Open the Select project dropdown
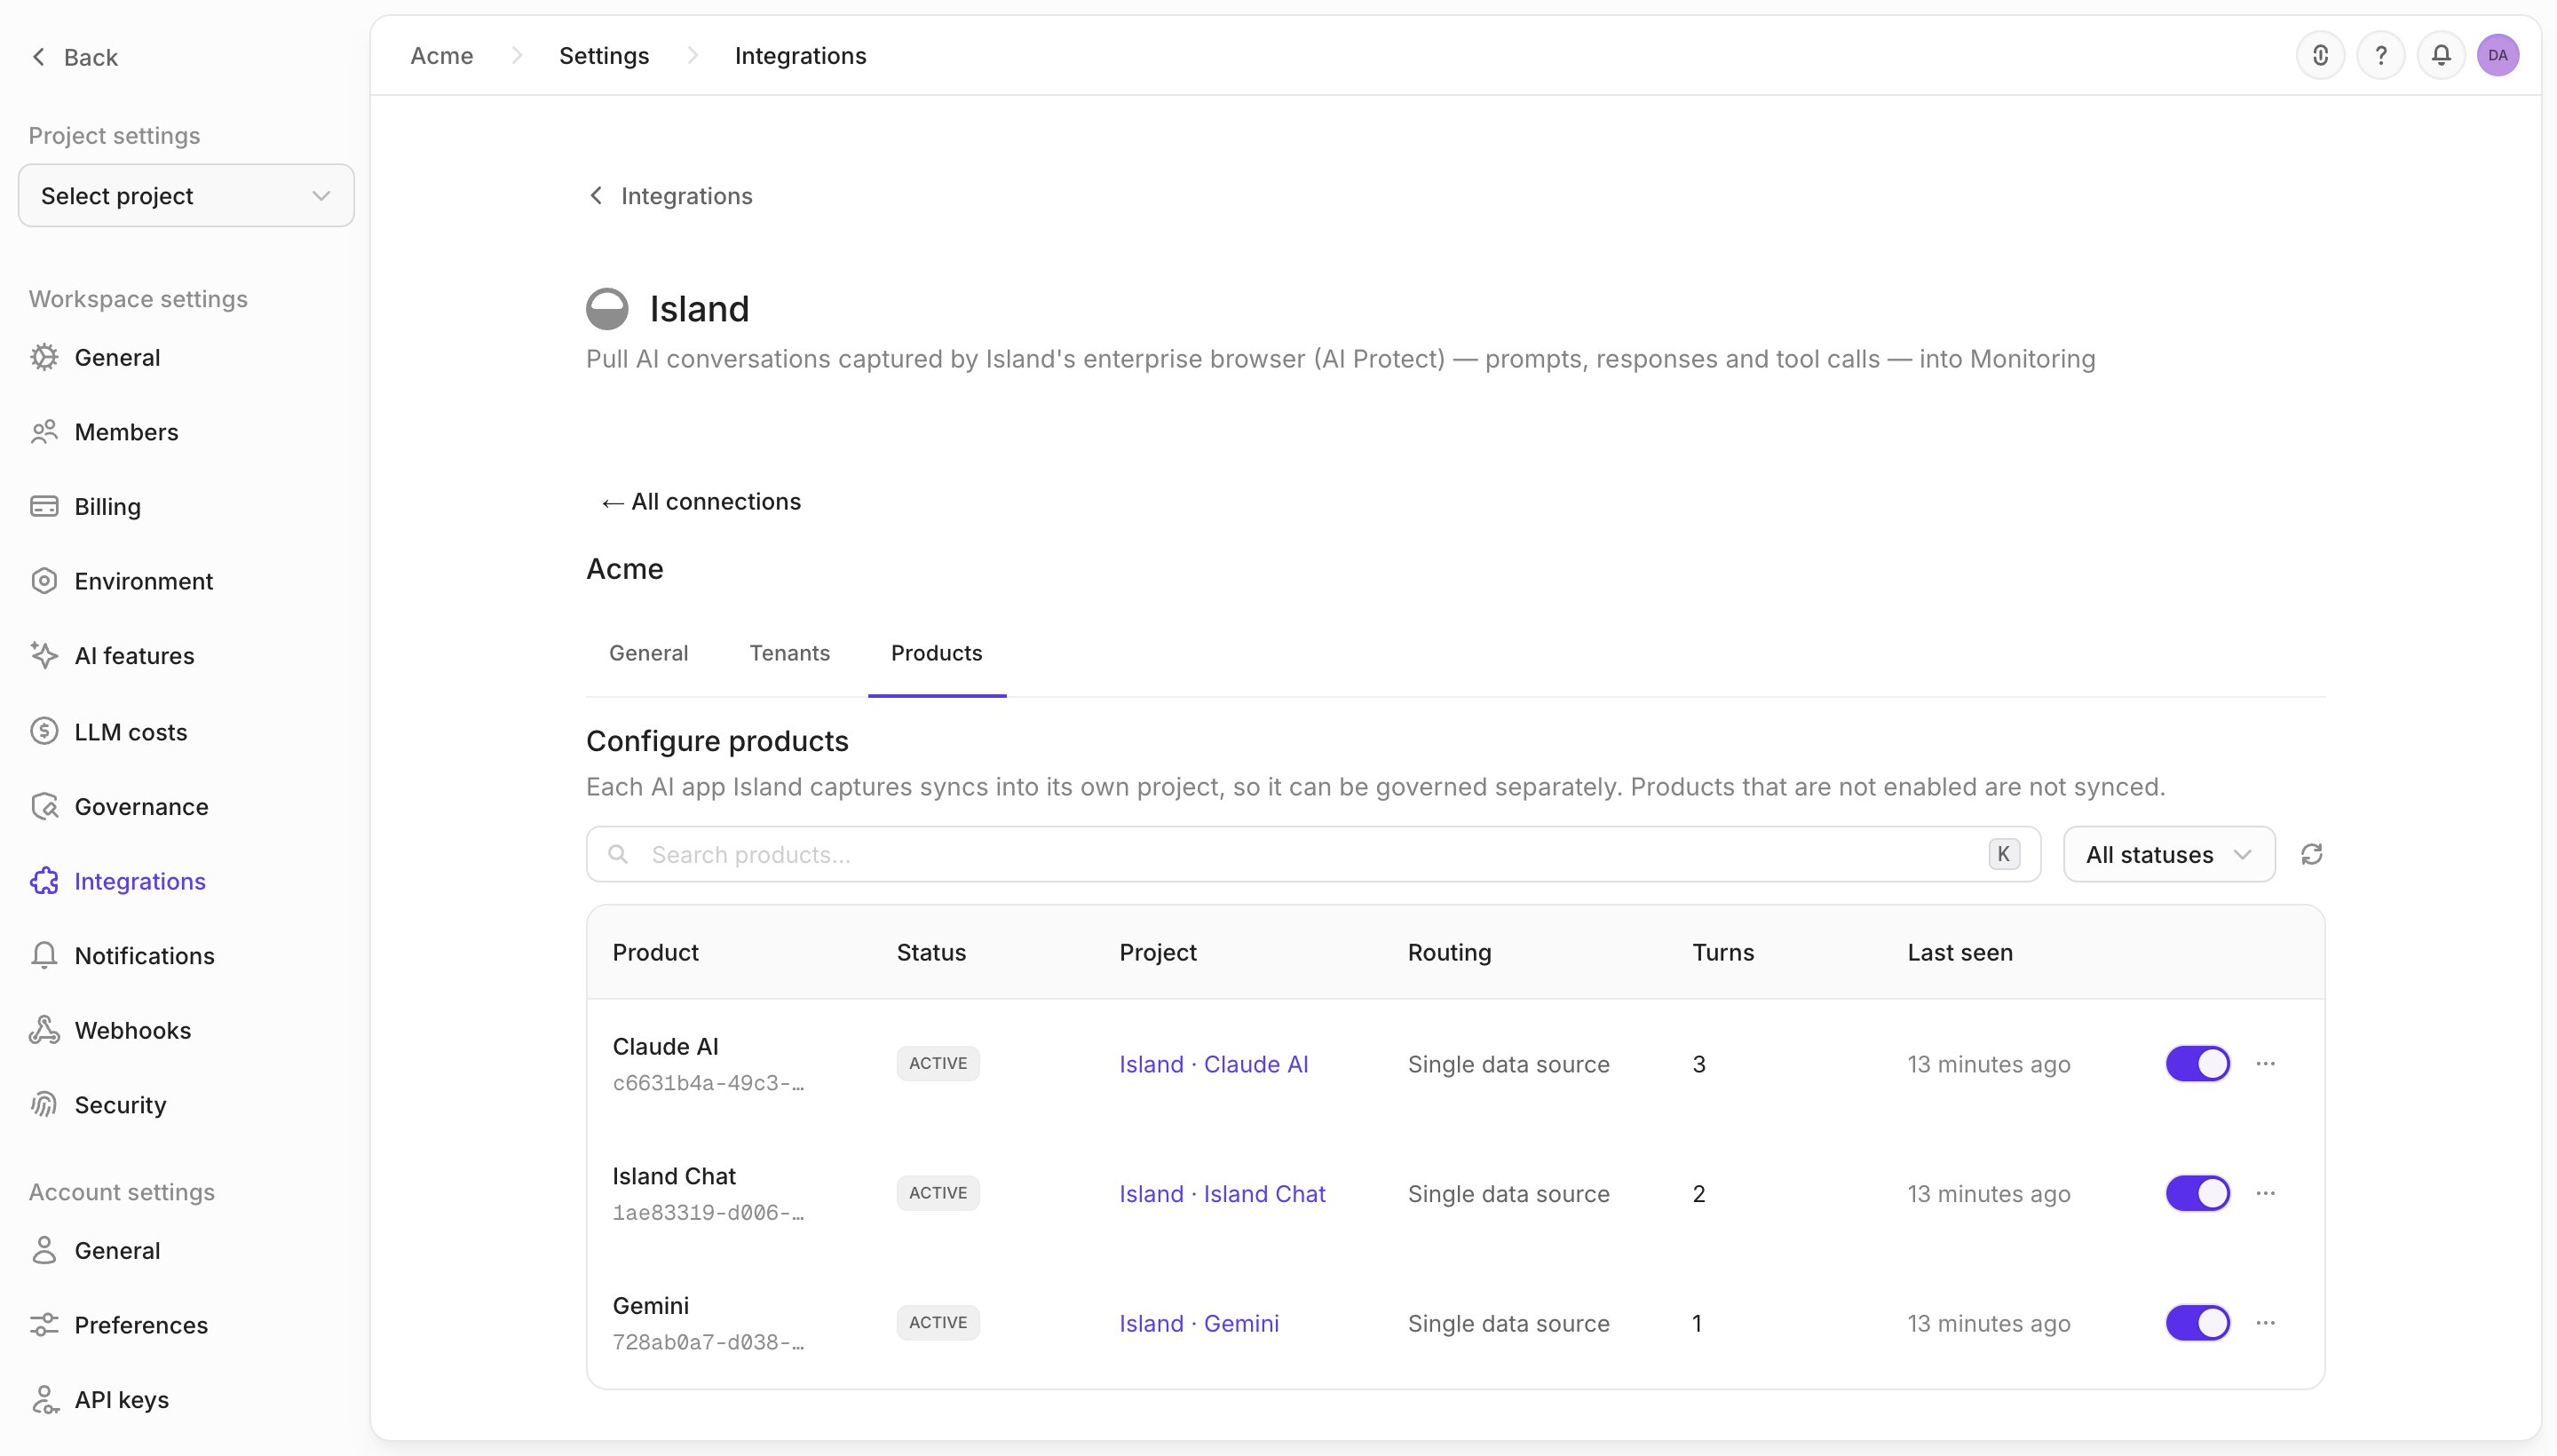This screenshot has width=2557, height=1456. click(186, 195)
